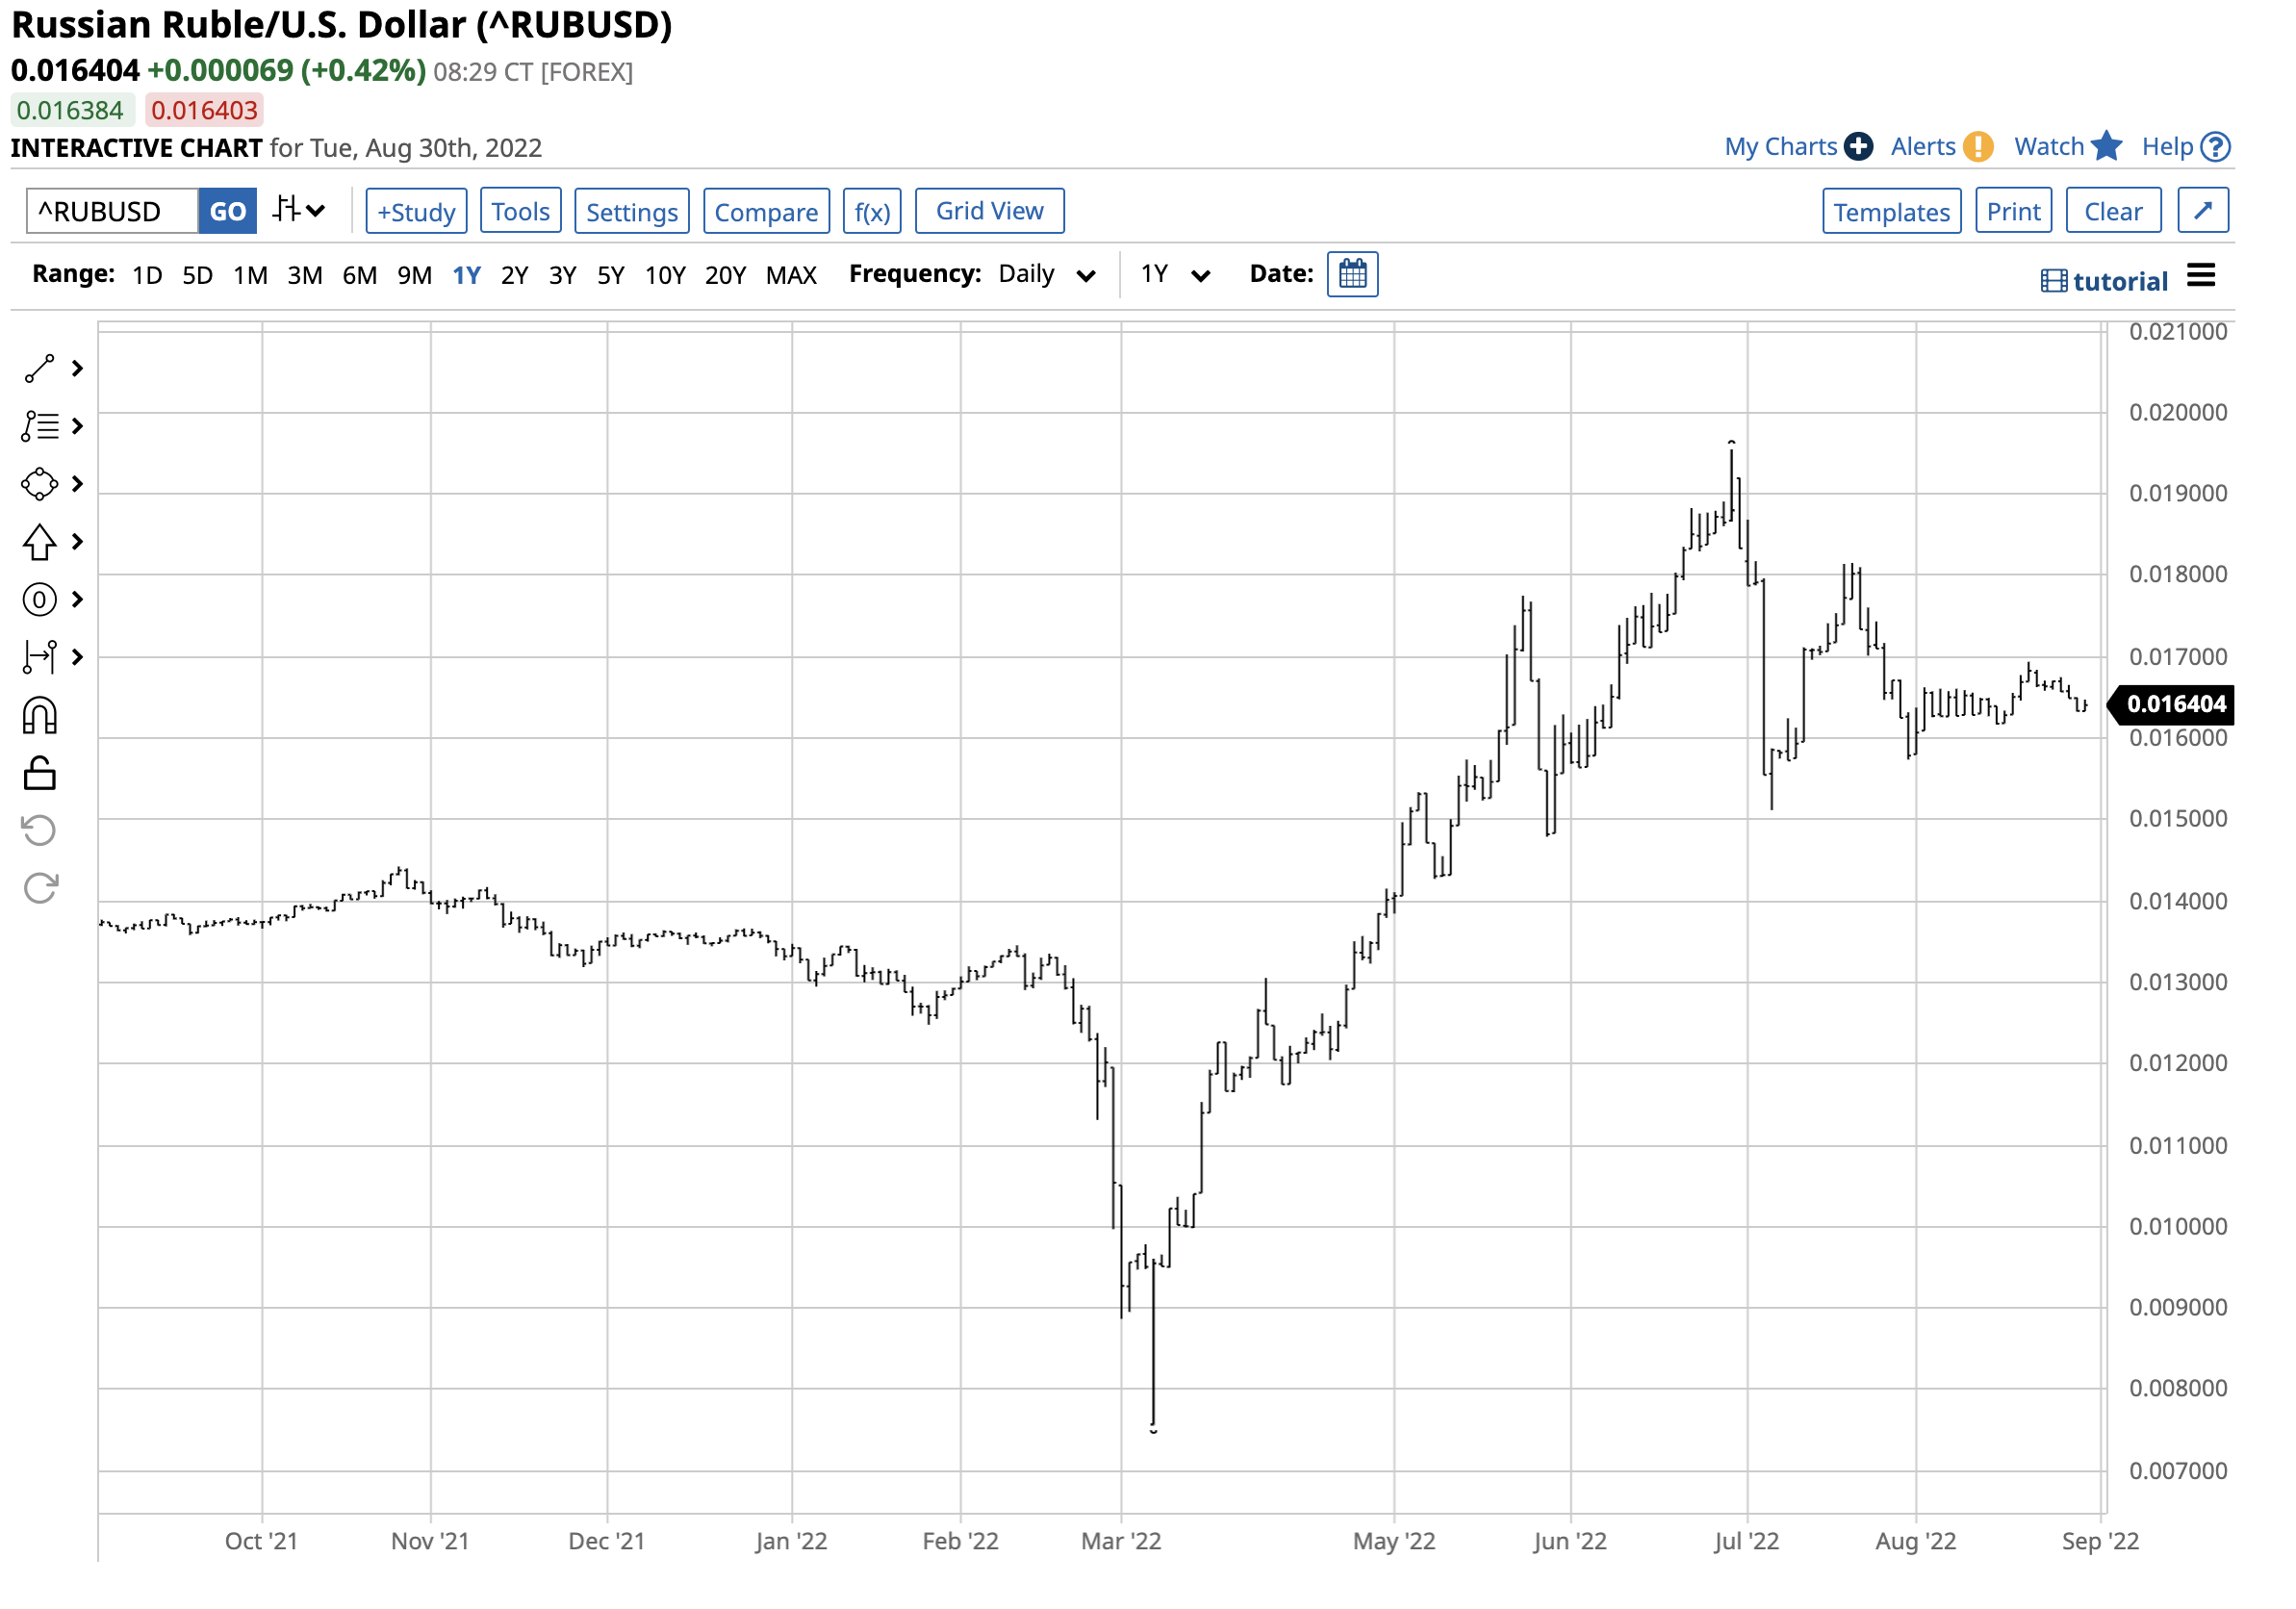
Task: Select the 20Y range
Action: [725, 275]
